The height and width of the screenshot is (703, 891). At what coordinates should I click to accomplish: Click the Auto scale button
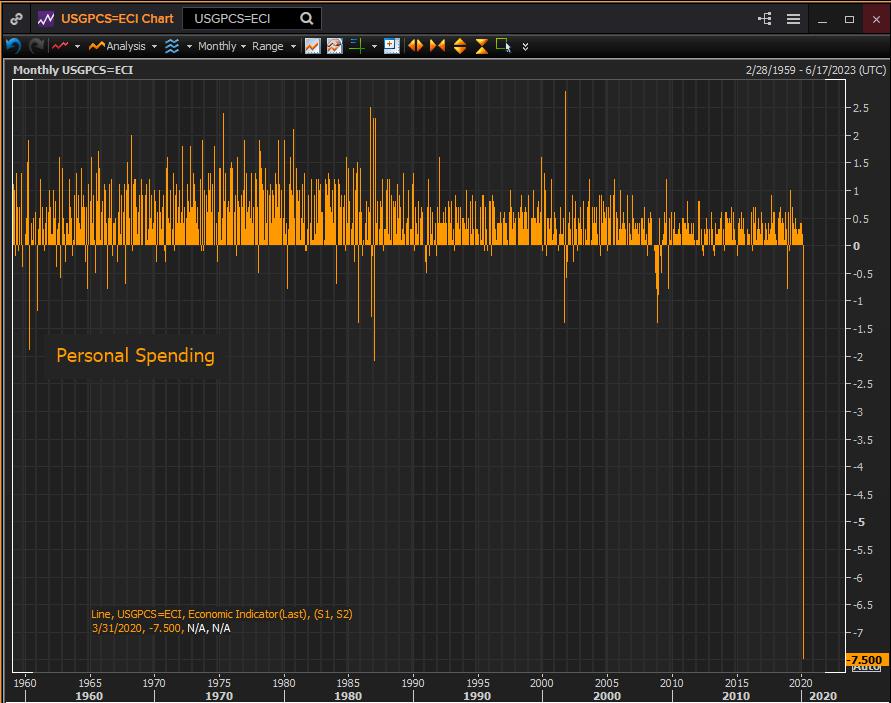tap(867, 668)
